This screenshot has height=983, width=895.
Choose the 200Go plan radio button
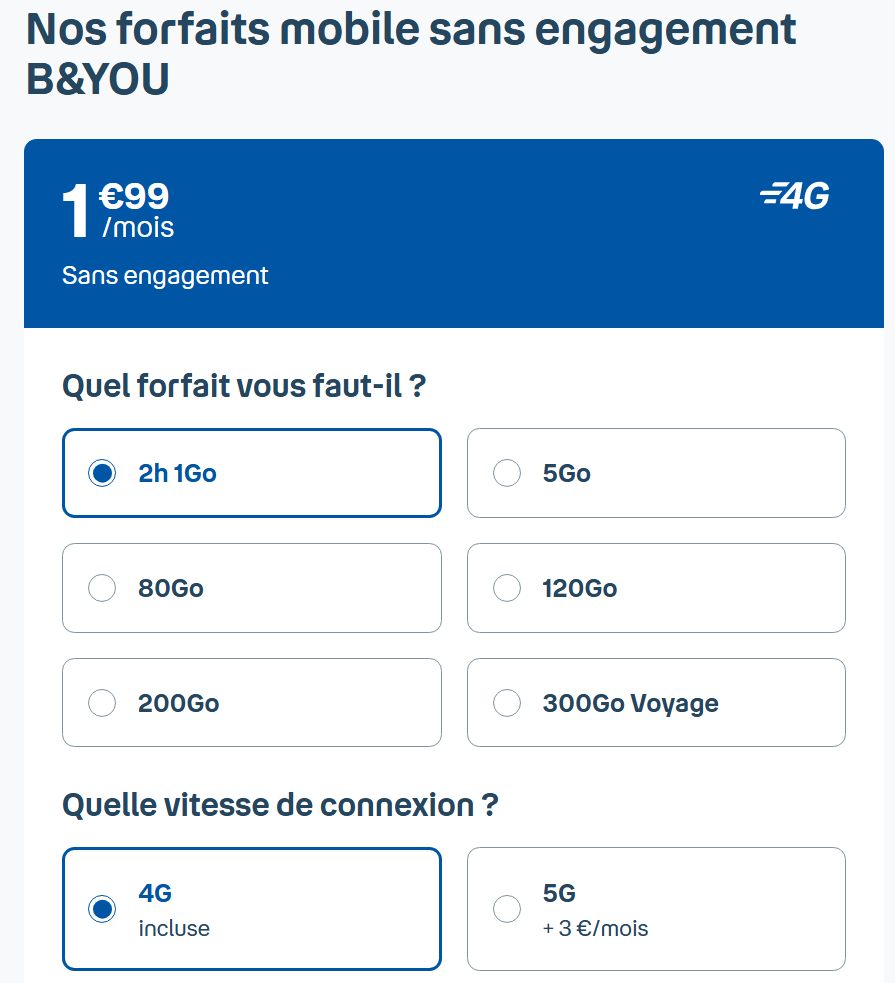(102, 703)
